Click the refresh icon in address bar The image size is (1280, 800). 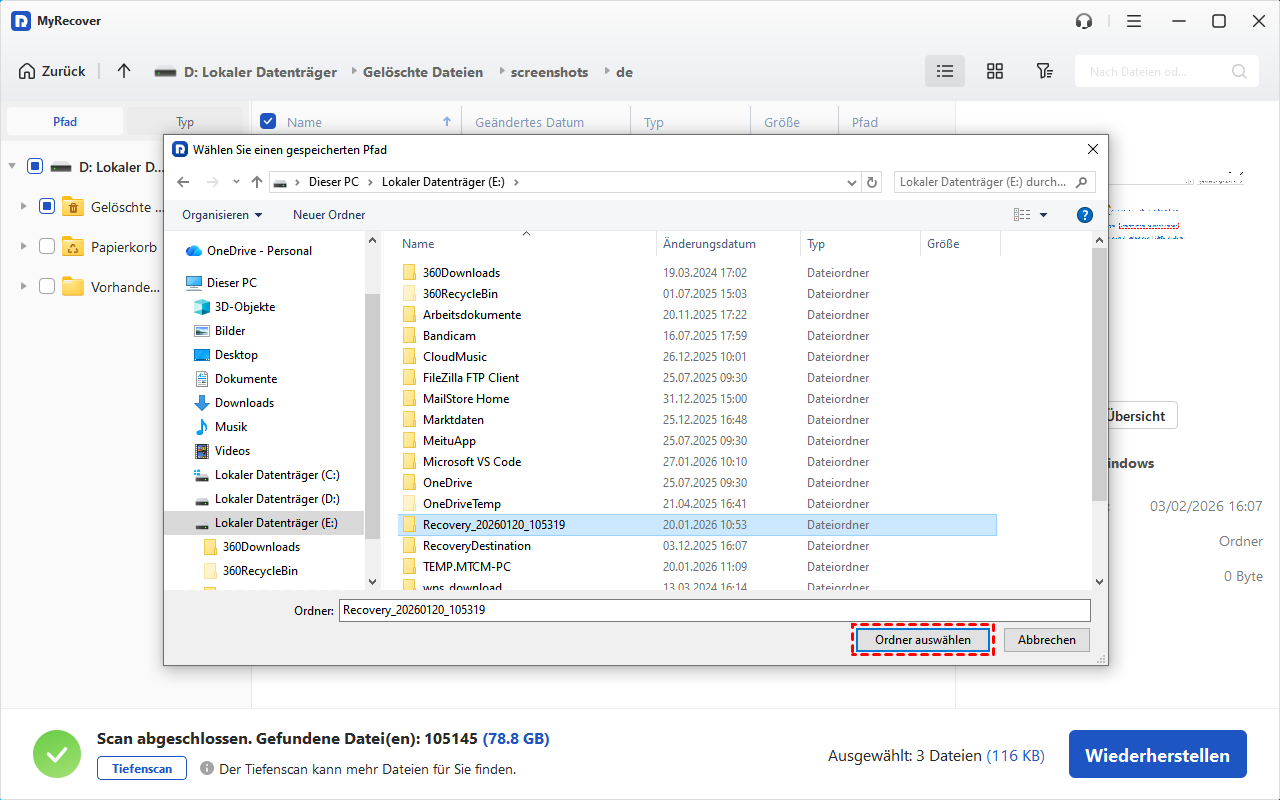(872, 182)
